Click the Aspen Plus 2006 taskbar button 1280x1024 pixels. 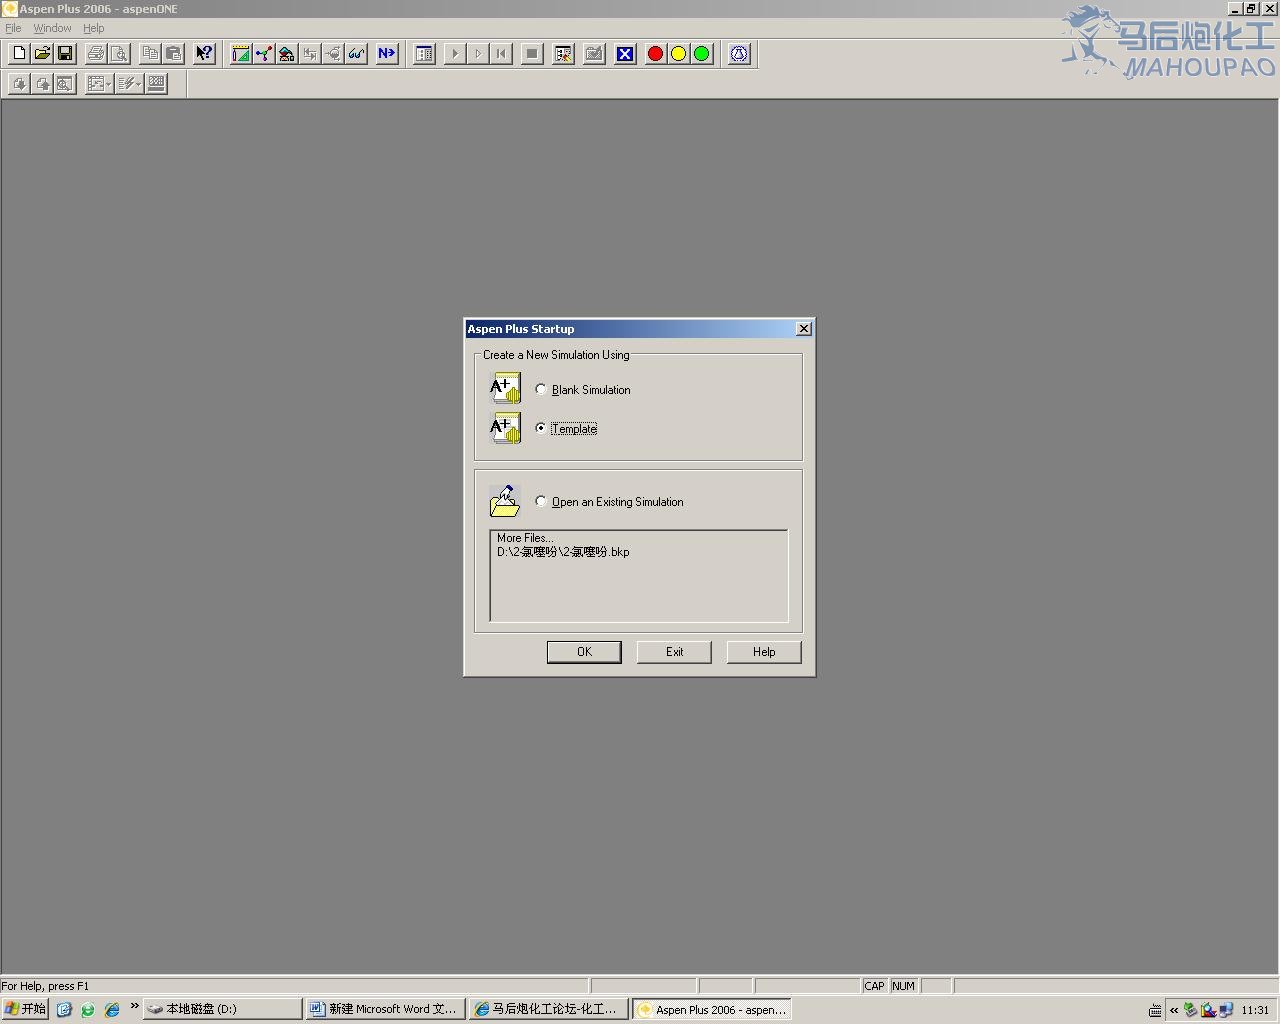click(x=712, y=1009)
